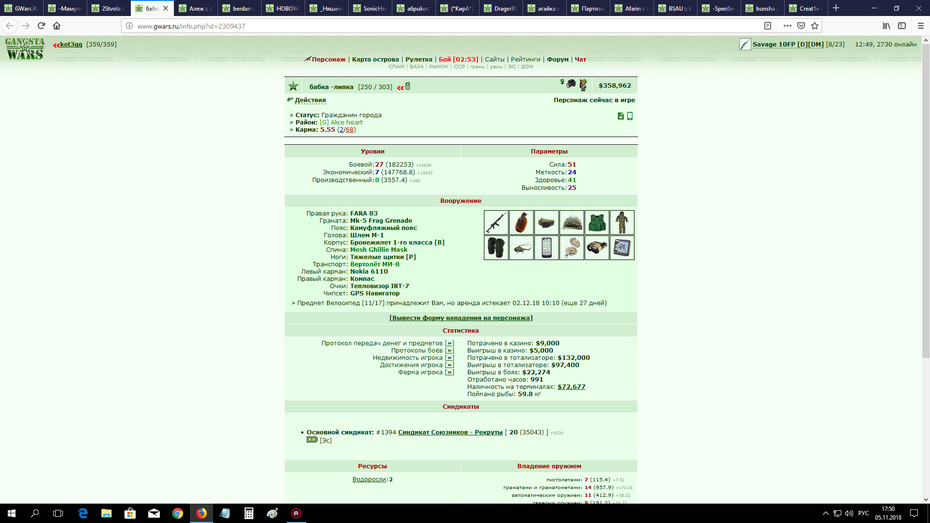Viewport: 930px width, 523px height.
Task: Open the Firefox library icon
Action: (x=886, y=25)
